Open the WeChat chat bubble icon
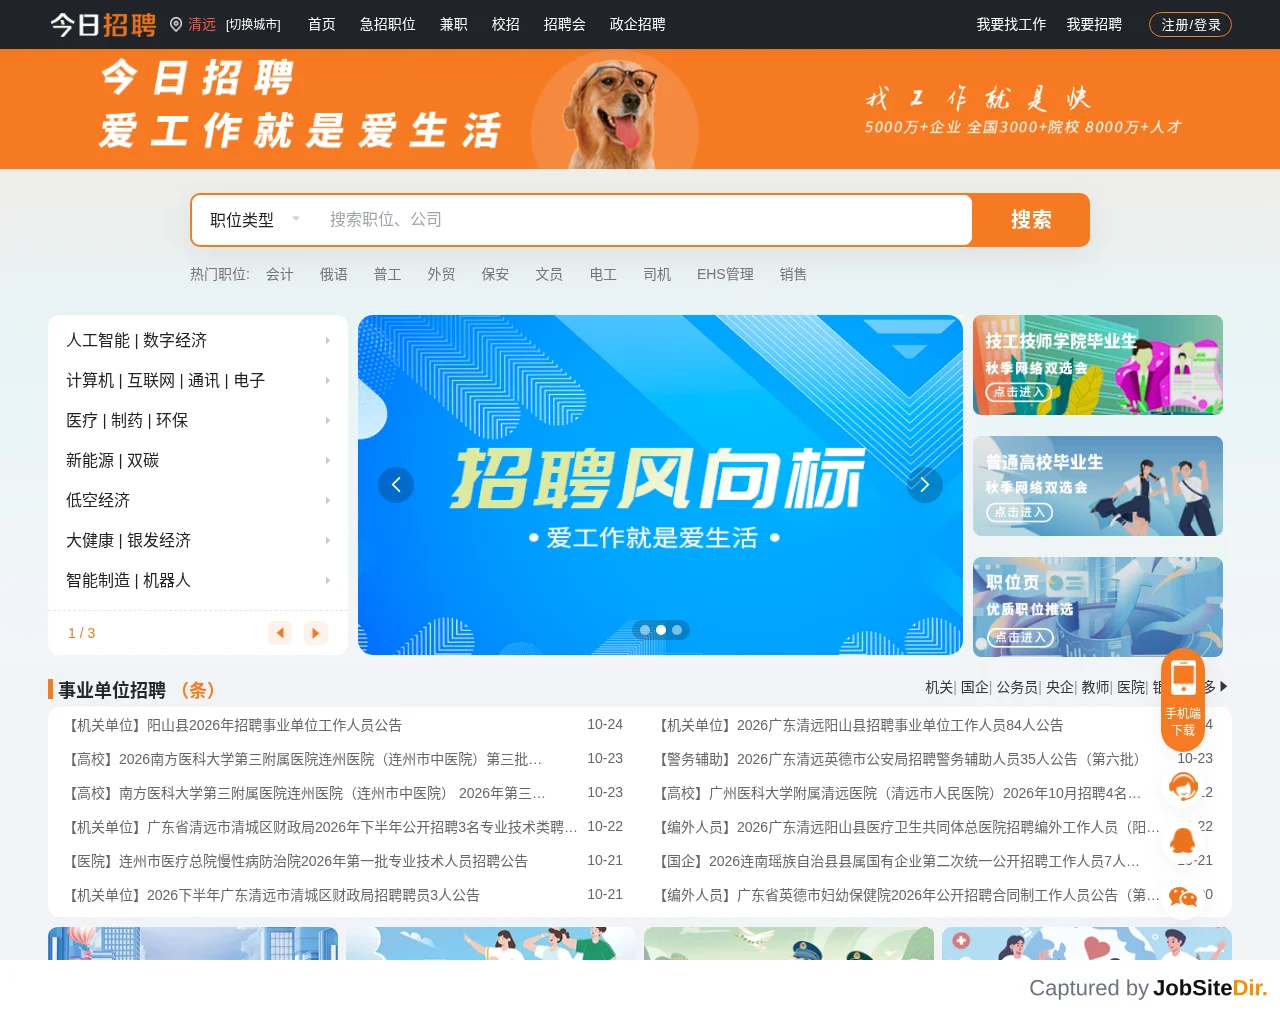The image size is (1280, 1018). point(1183,897)
